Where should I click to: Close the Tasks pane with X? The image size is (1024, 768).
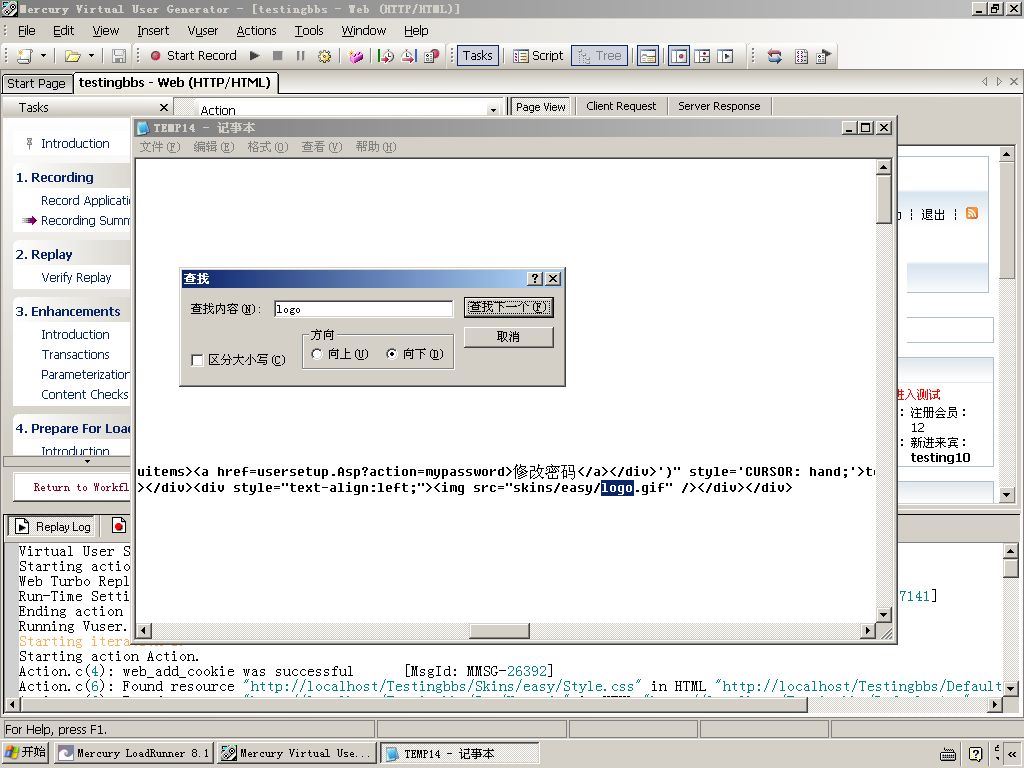coord(164,107)
